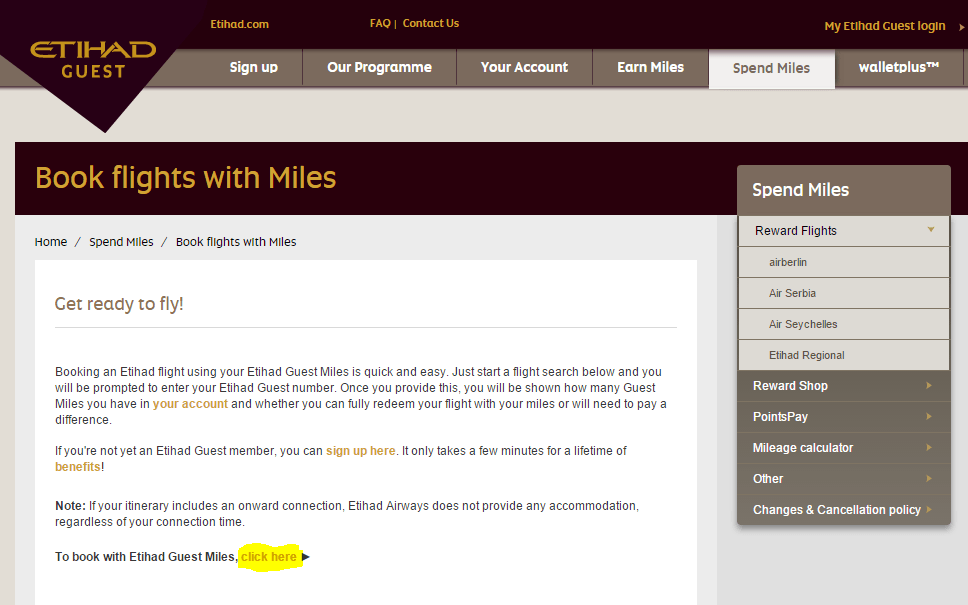Screen dimensions: 968x605
Task: Select Air Serbia in the sidebar
Action: click(x=844, y=293)
